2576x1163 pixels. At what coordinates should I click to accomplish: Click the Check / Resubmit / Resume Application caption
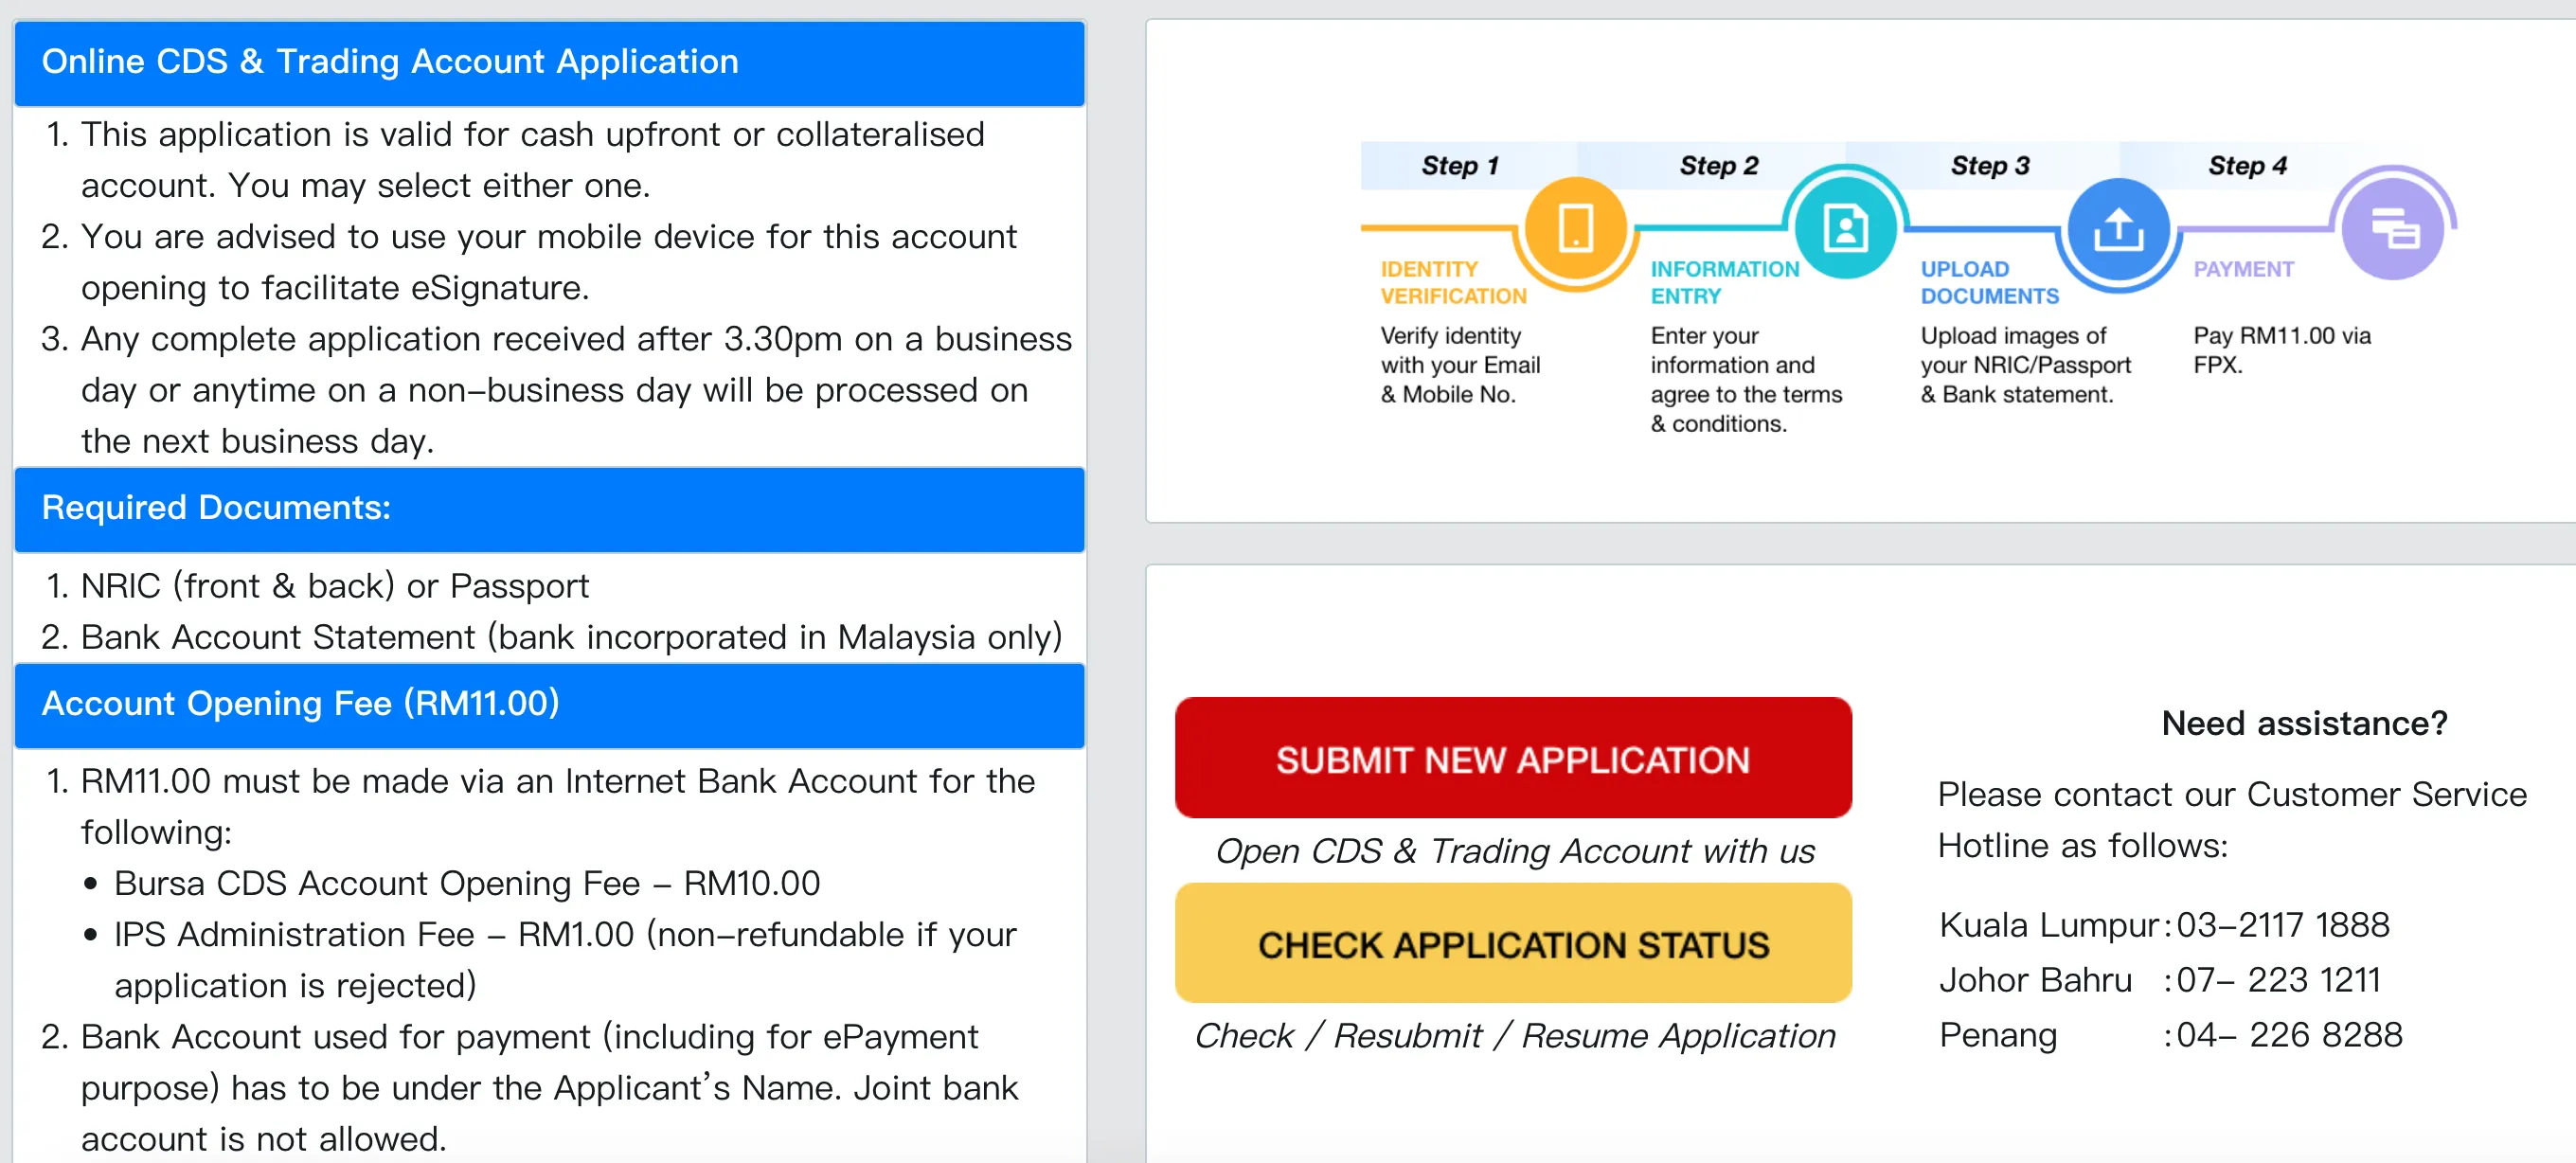1515,1036
